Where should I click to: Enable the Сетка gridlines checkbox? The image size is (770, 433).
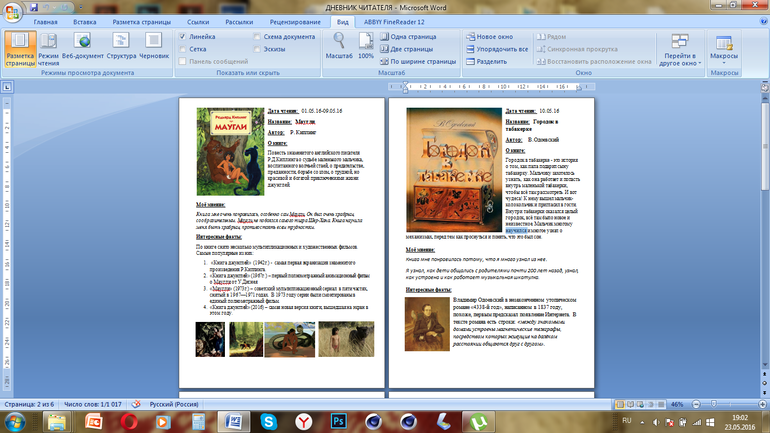tap(183, 48)
